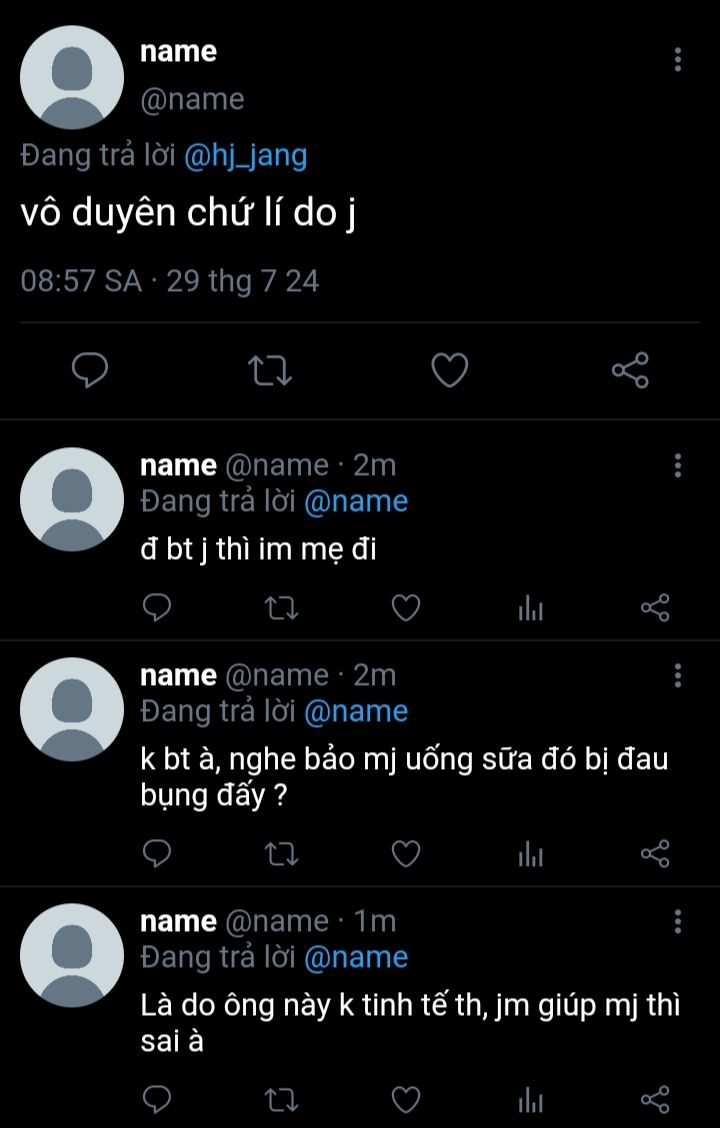Reply to the main tweet

91,371
